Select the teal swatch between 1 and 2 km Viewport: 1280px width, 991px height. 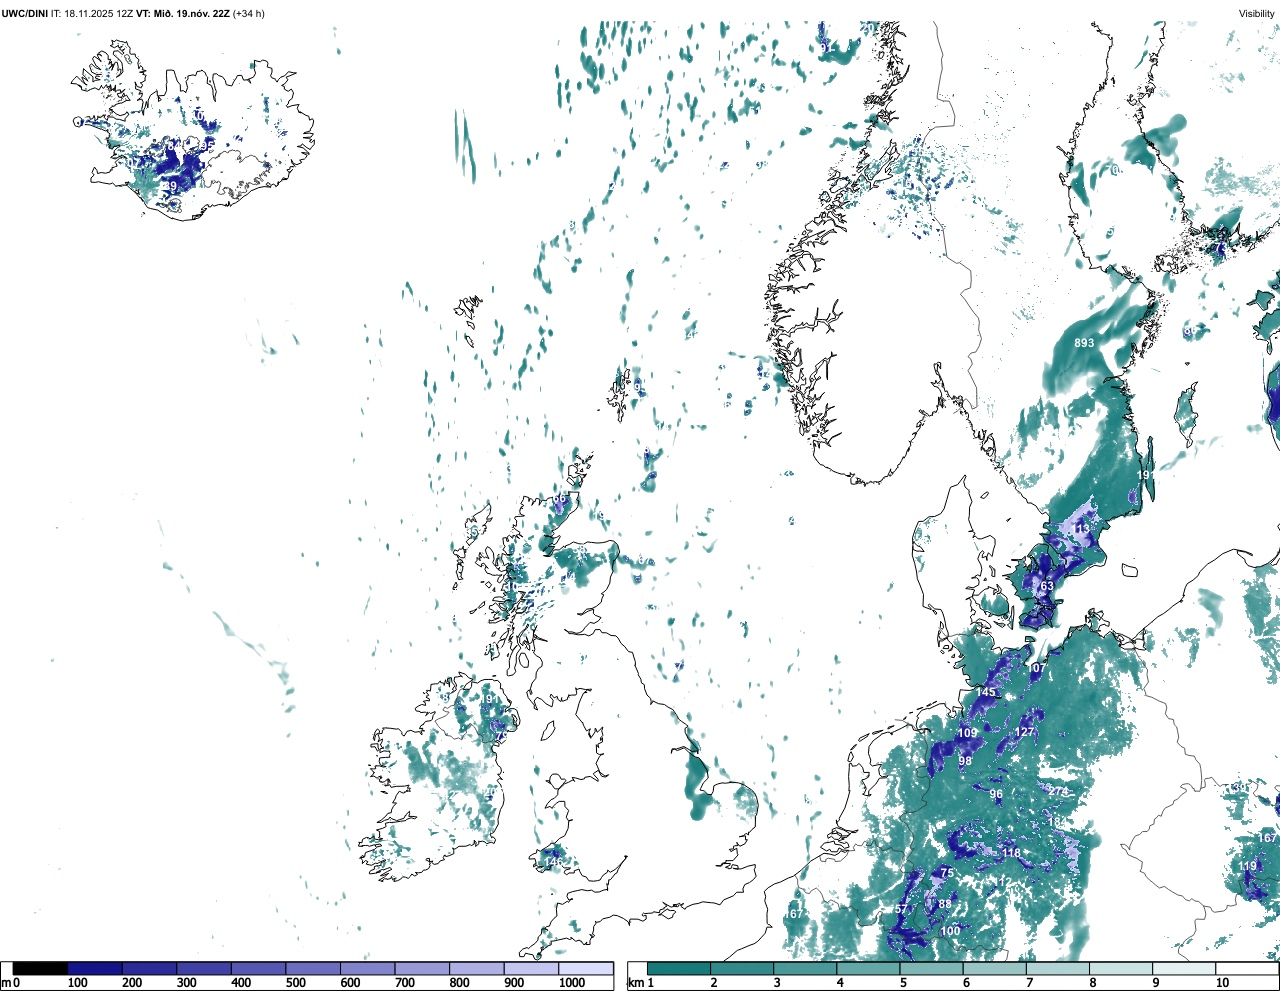(x=679, y=969)
